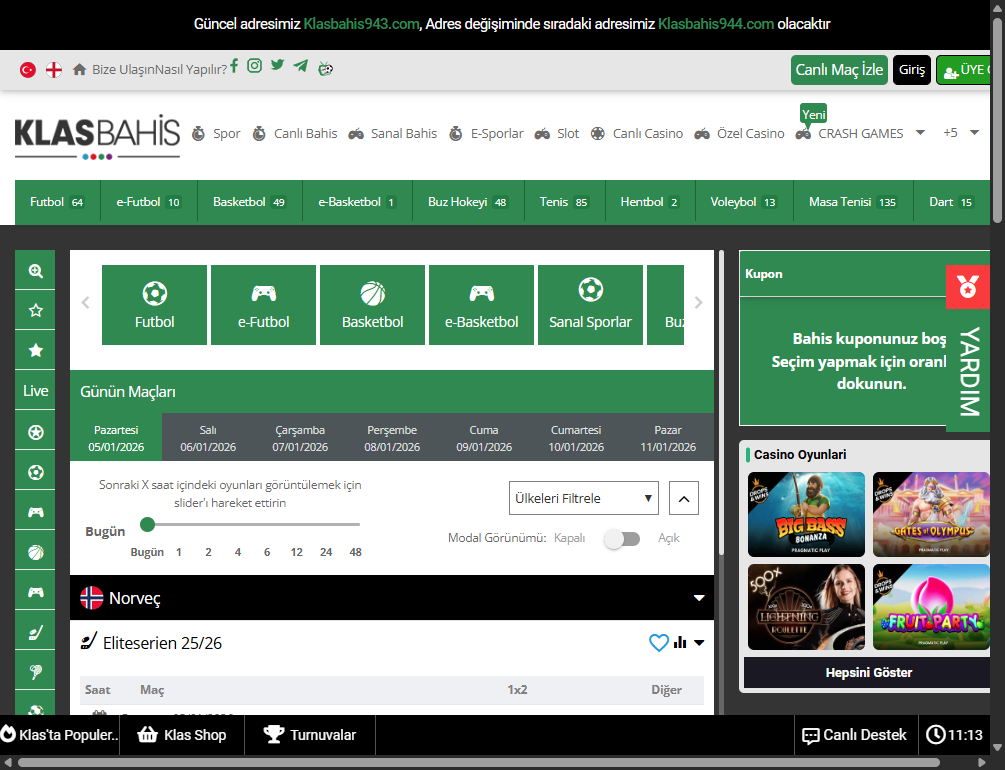Open the Instagram icon in top bar
Image resolution: width=1005 pixels, height=770 pixels.
(x=254, y=65)
